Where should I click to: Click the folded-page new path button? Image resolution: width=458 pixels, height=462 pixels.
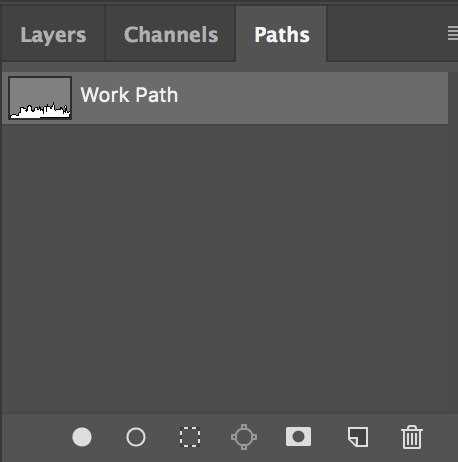(358, 437)
